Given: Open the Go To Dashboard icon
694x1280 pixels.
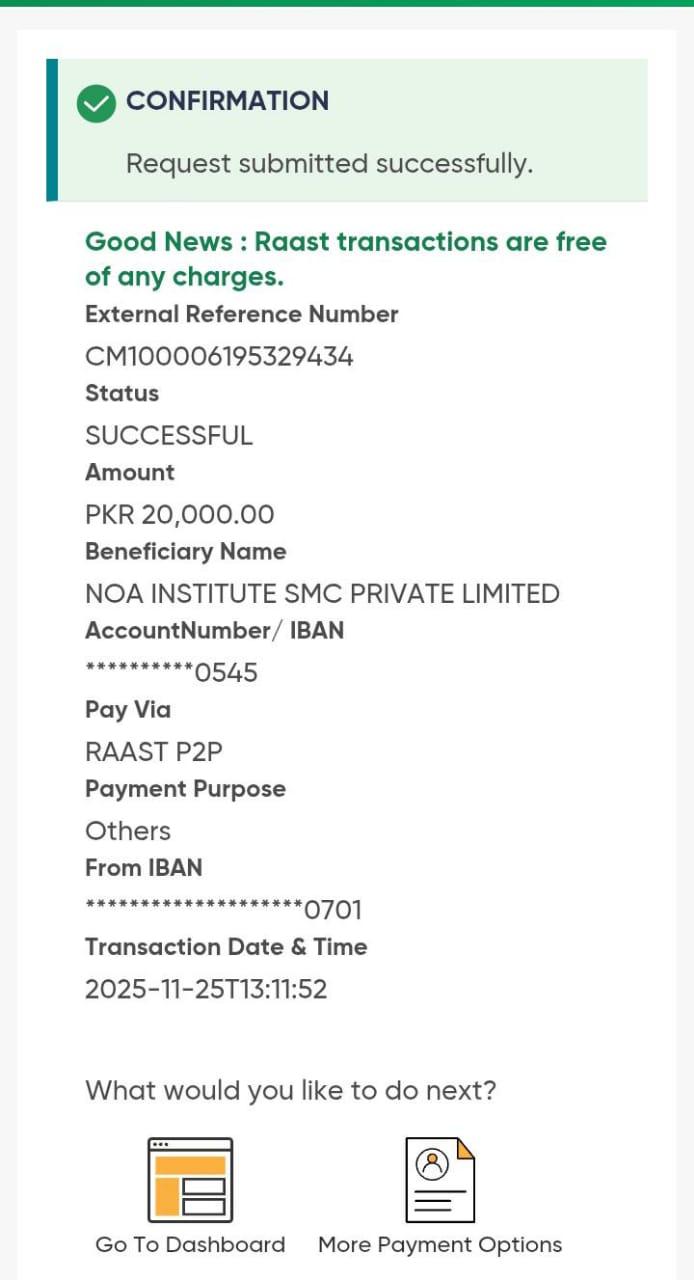Looking at the screenshot, I should pos(190,1180).
